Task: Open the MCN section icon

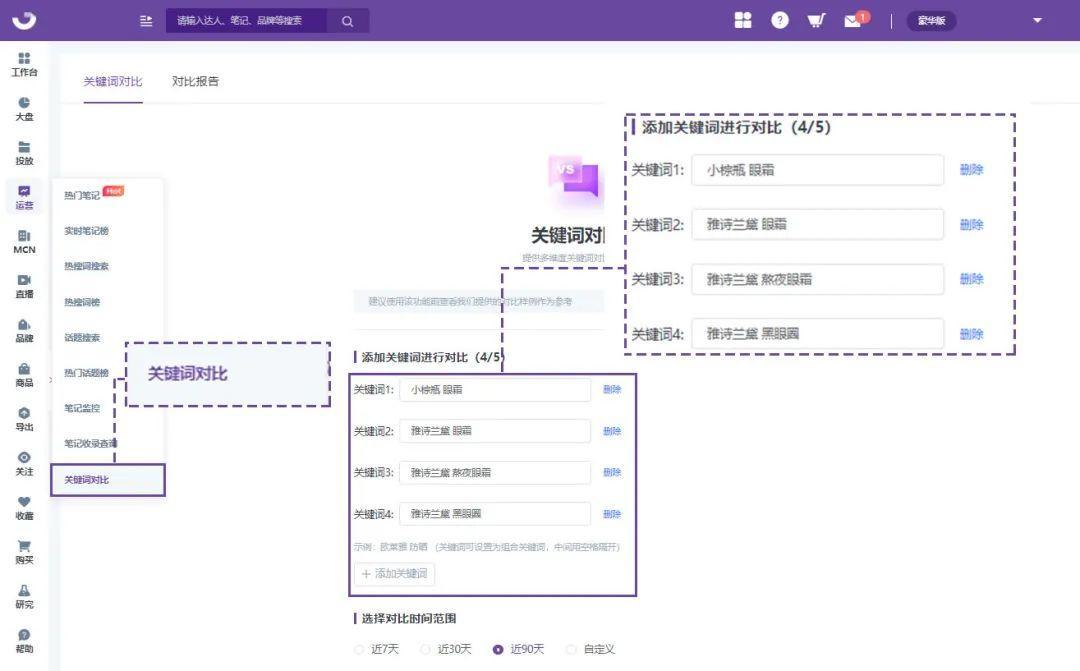Action: point(24,240)
